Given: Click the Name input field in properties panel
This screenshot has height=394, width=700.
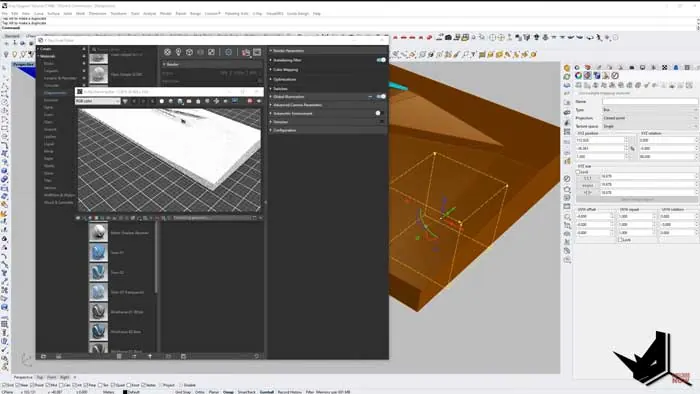Looking at the screenshot, I should coord(650,102).
